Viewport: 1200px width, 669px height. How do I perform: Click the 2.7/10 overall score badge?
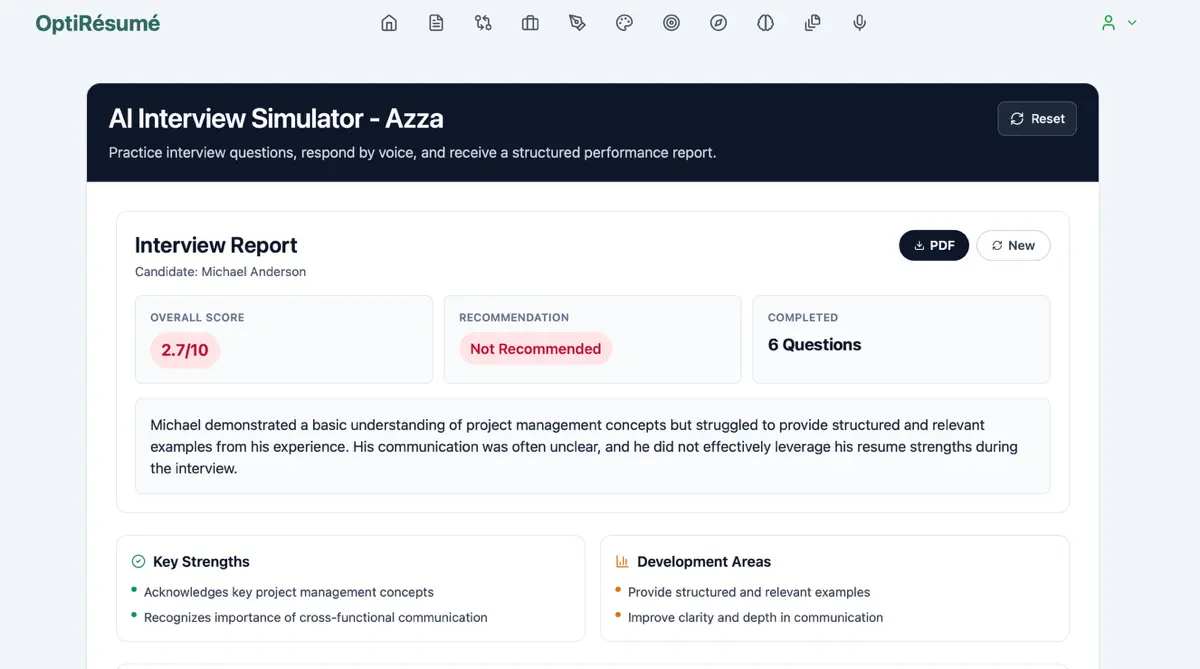click(x=185, y=350)
